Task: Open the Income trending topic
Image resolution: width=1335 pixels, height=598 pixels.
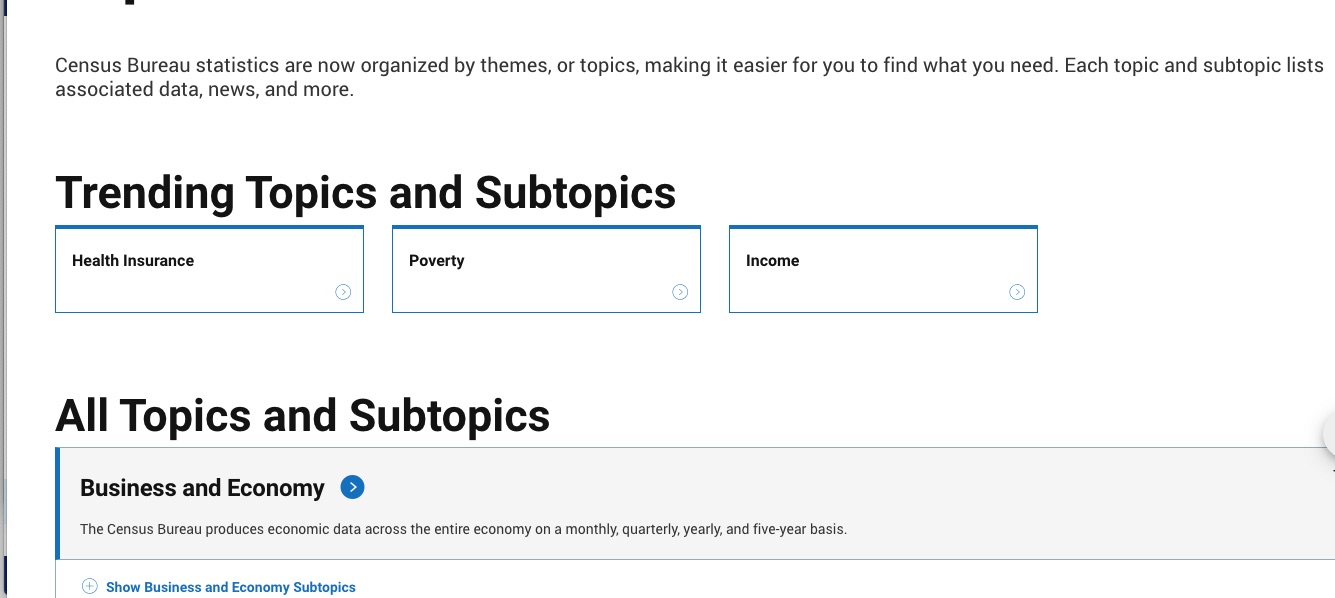Action: click(x=772, y=261)
